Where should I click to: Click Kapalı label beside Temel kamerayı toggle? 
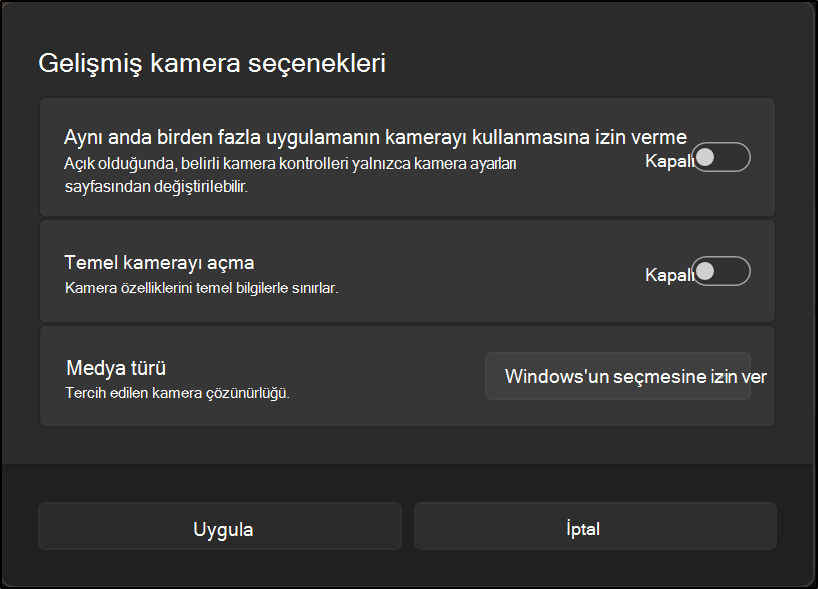pyautogui.click(x=669, y=274)
